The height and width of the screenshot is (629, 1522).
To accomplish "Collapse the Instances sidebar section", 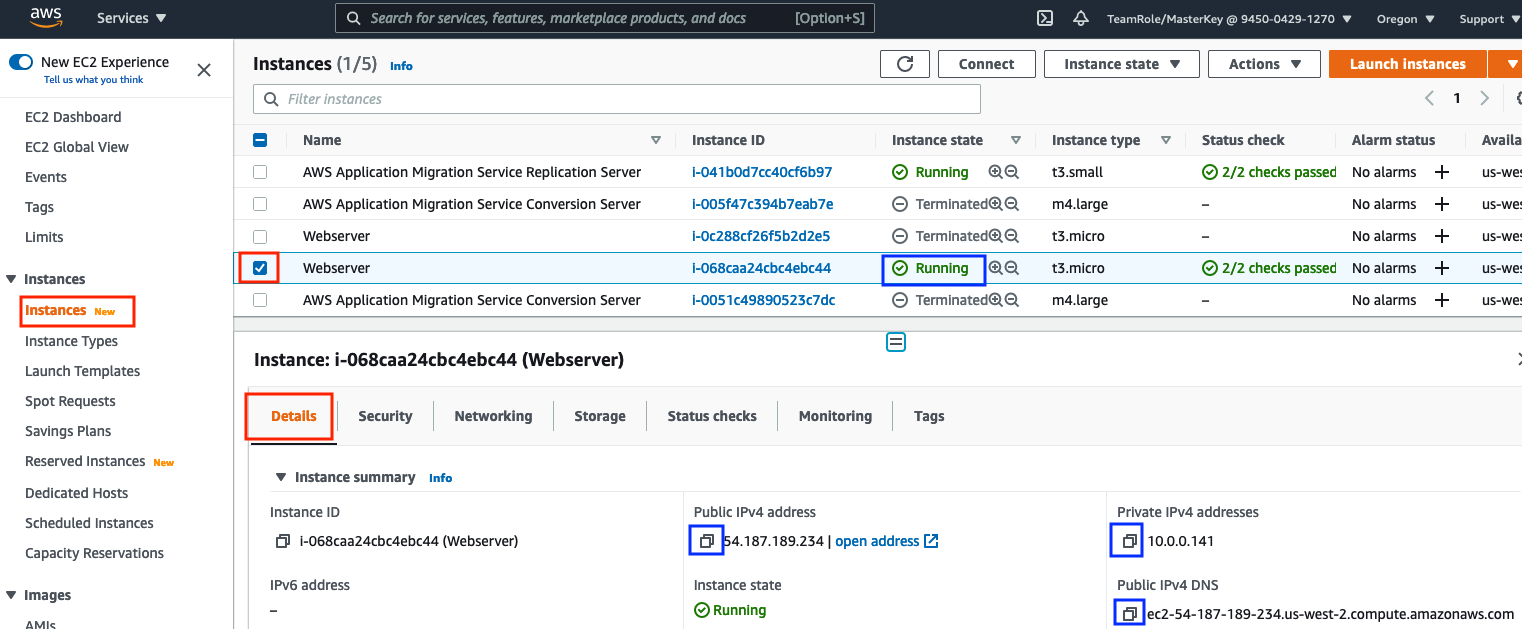I will click(11, 279).
